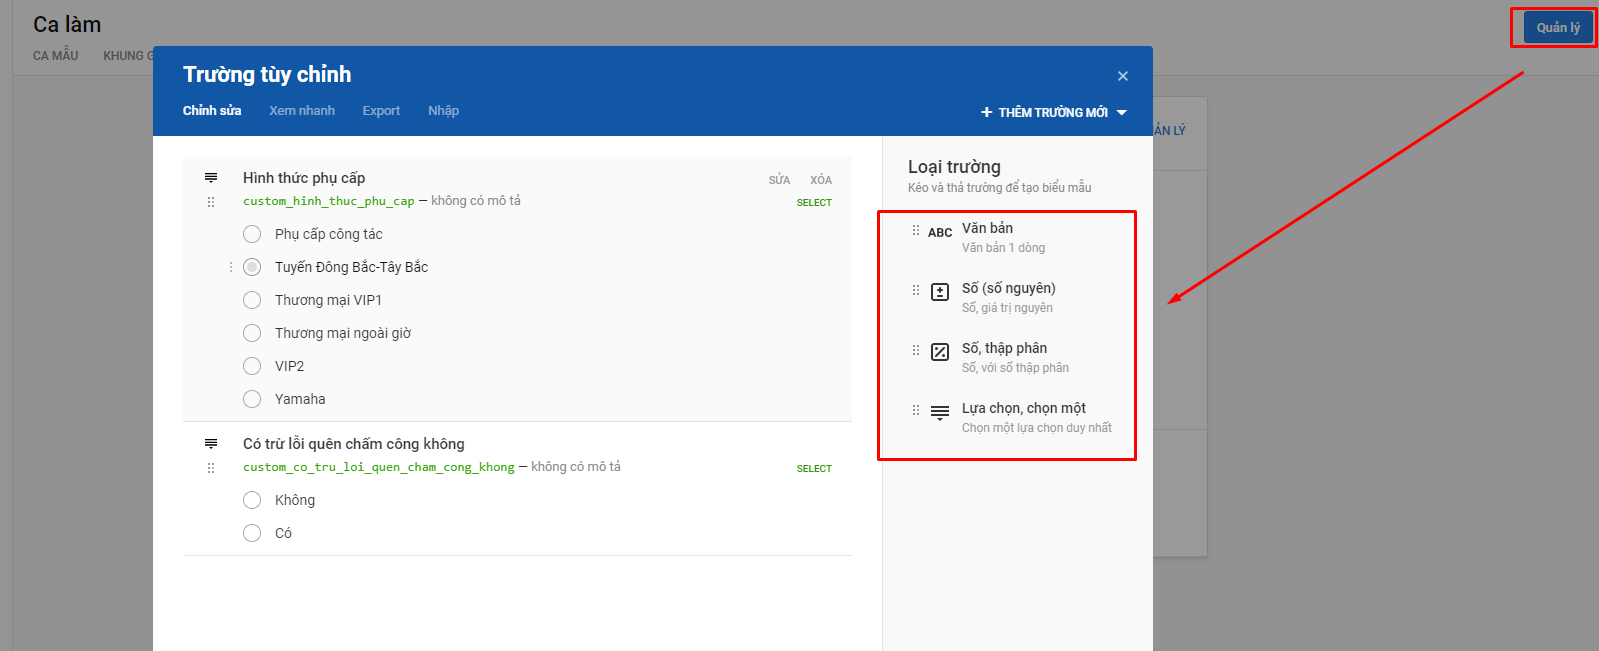
Task: Click drag handle of Văn bản field type
Action: point(915,230)
